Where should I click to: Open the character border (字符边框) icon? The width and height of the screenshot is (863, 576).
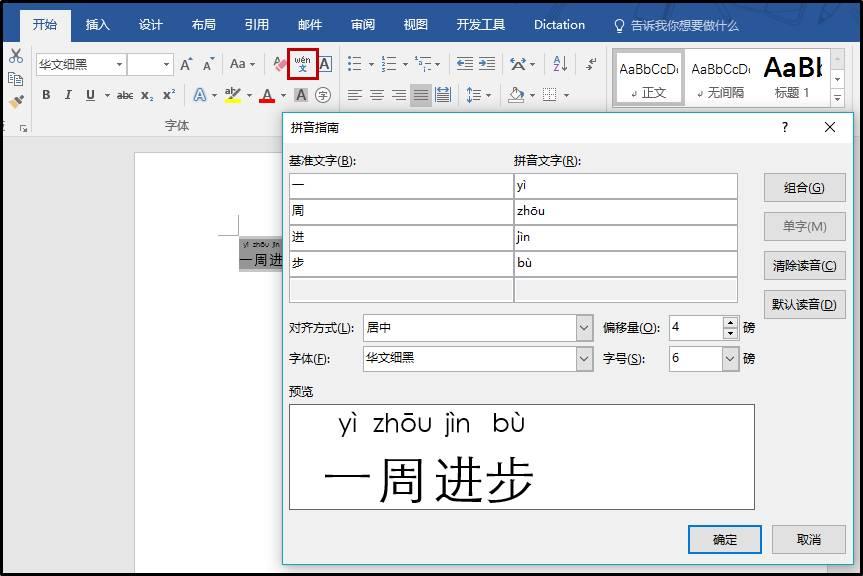click(x=323, y=65)
